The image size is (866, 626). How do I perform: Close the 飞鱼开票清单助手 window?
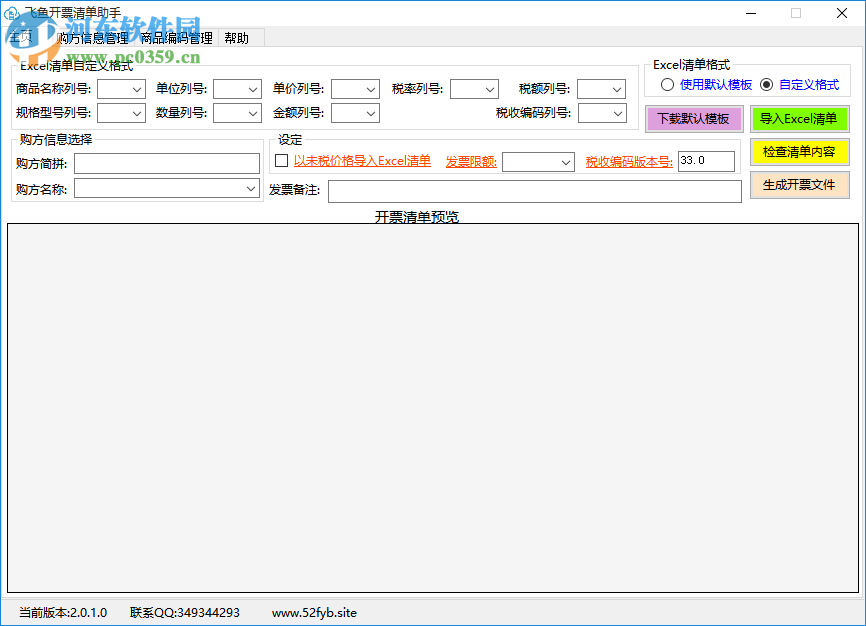click(x=842, y=13)
